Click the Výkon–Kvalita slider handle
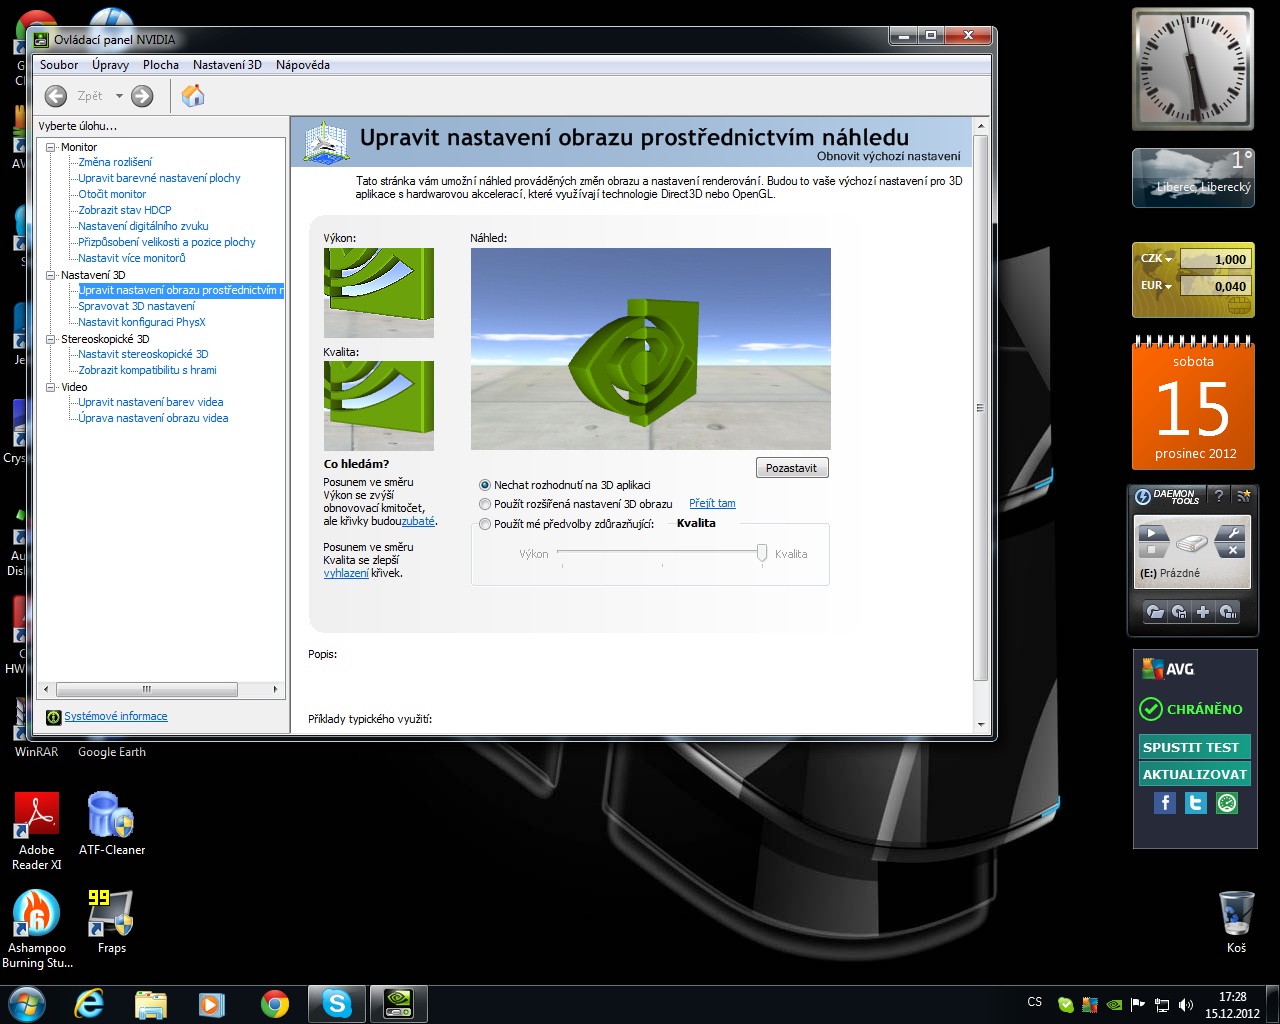This screenshot has width=1280, height=1024. pyautogui.click(x=762, y=553)
